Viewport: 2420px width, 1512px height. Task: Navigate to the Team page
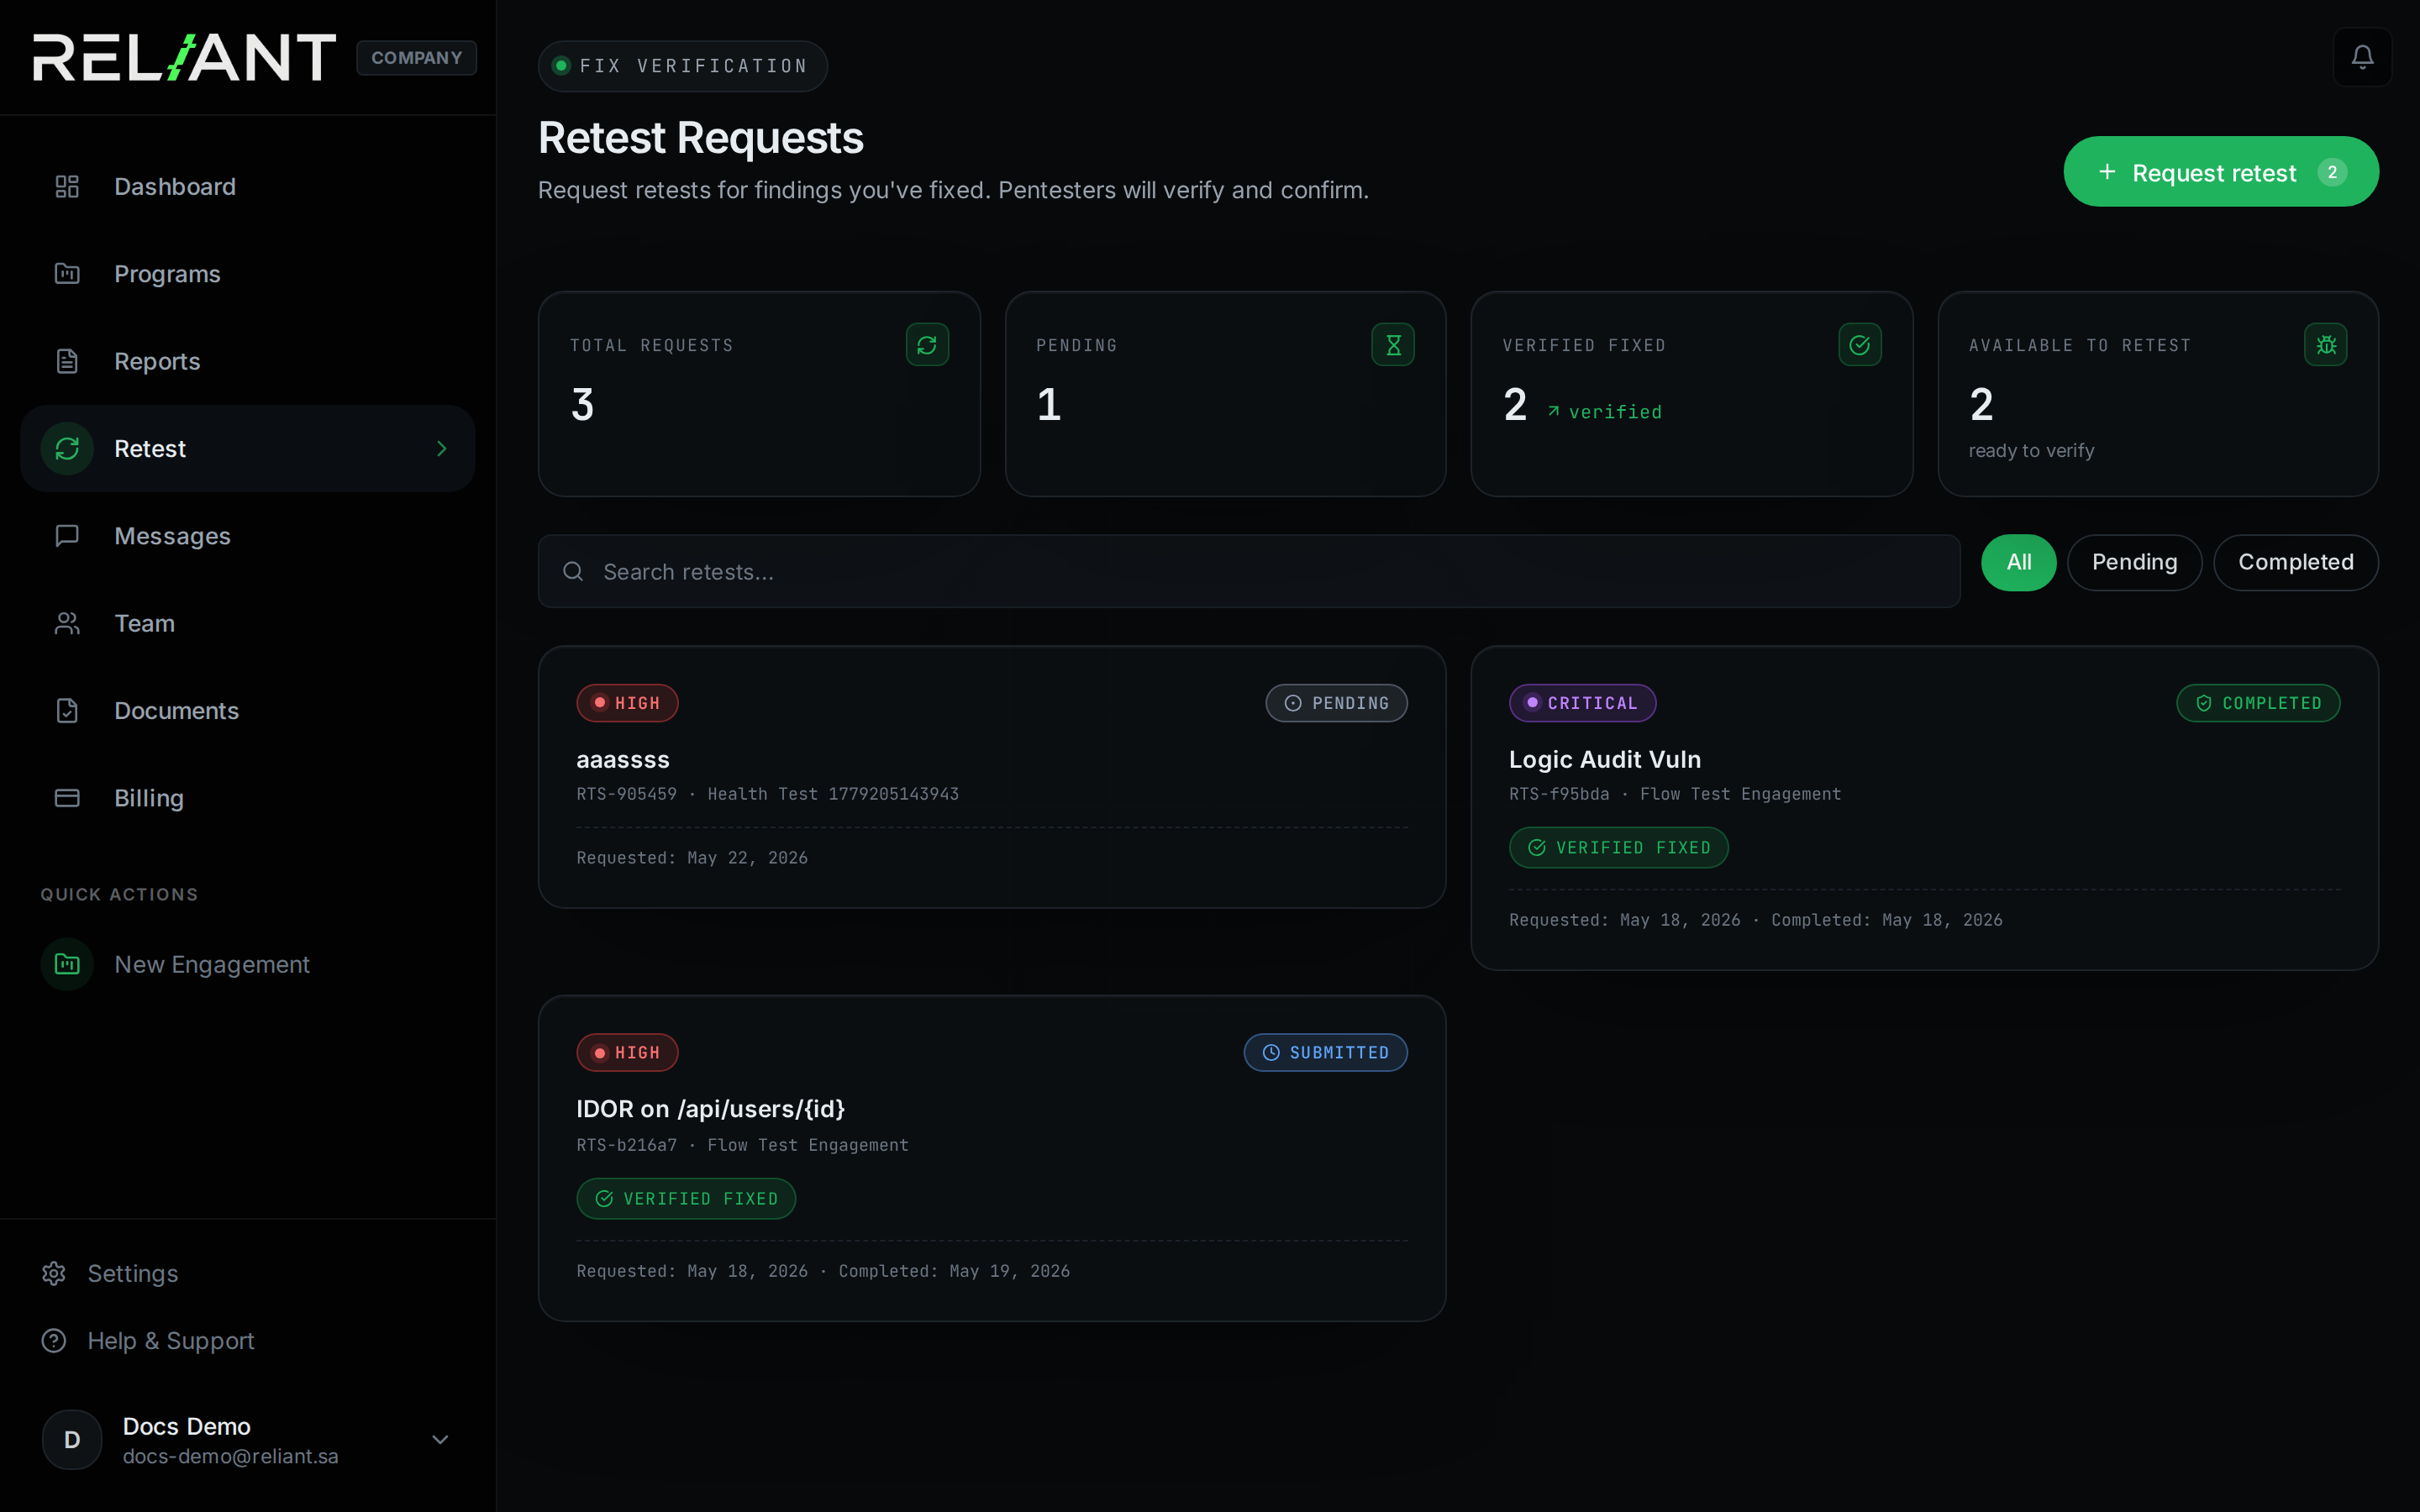[x=247, y=623]
